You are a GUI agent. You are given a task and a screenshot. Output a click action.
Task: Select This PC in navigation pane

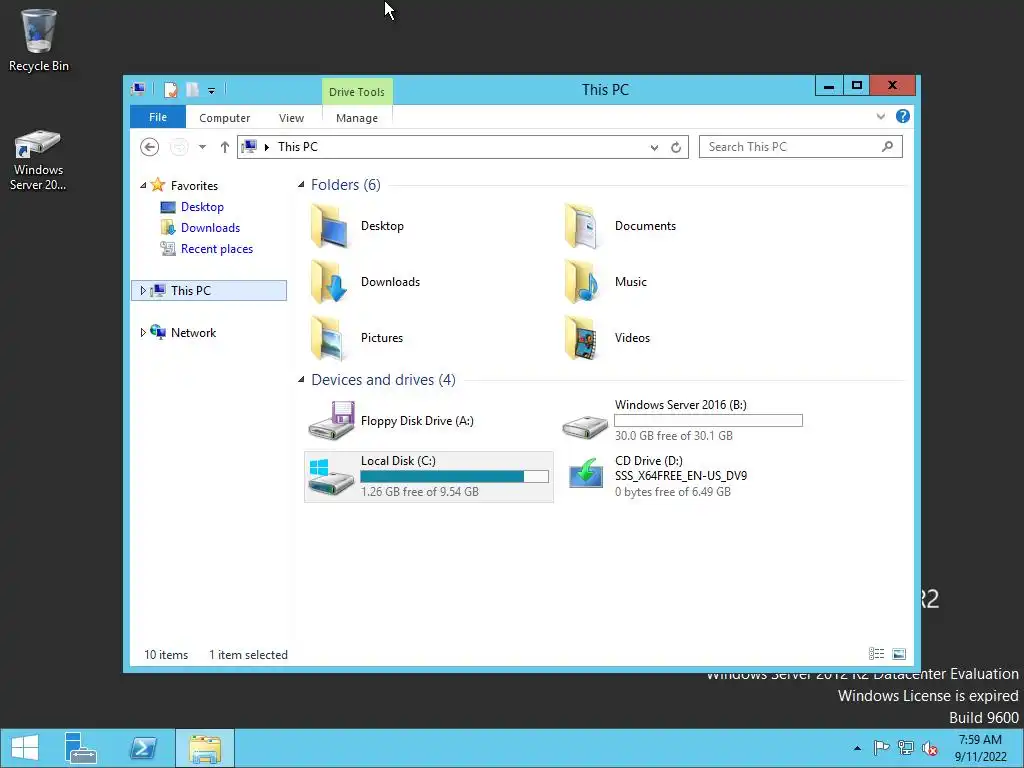[191, 291]
